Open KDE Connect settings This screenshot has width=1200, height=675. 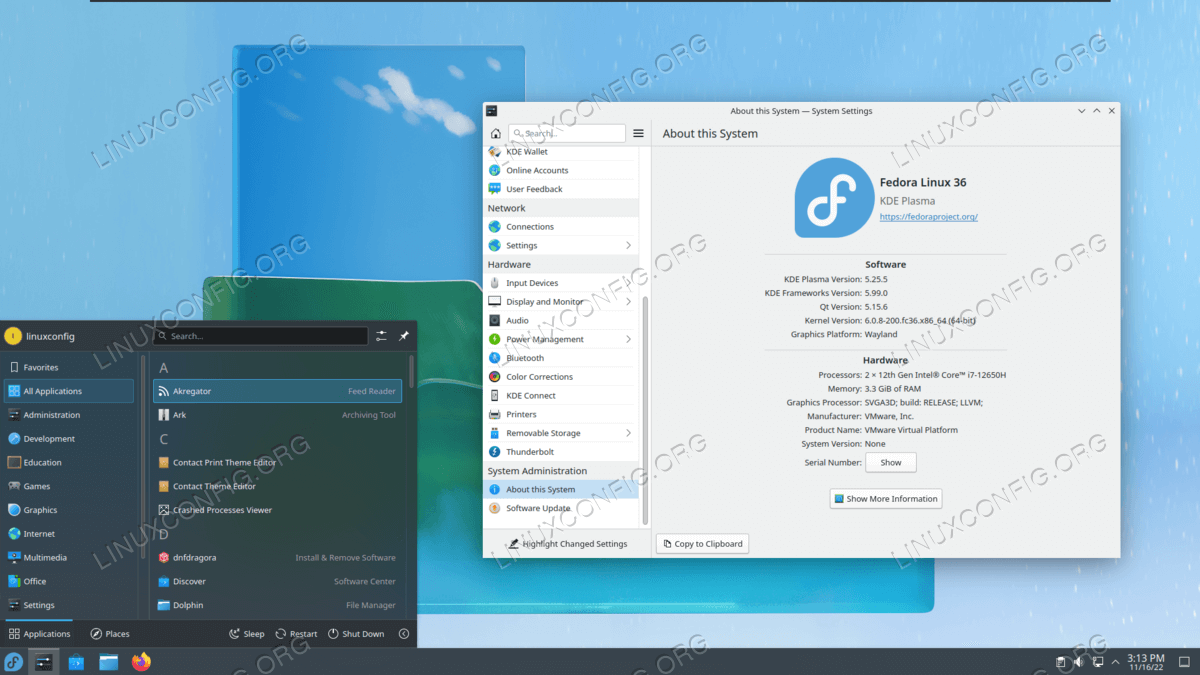click(x=561, y=395)
